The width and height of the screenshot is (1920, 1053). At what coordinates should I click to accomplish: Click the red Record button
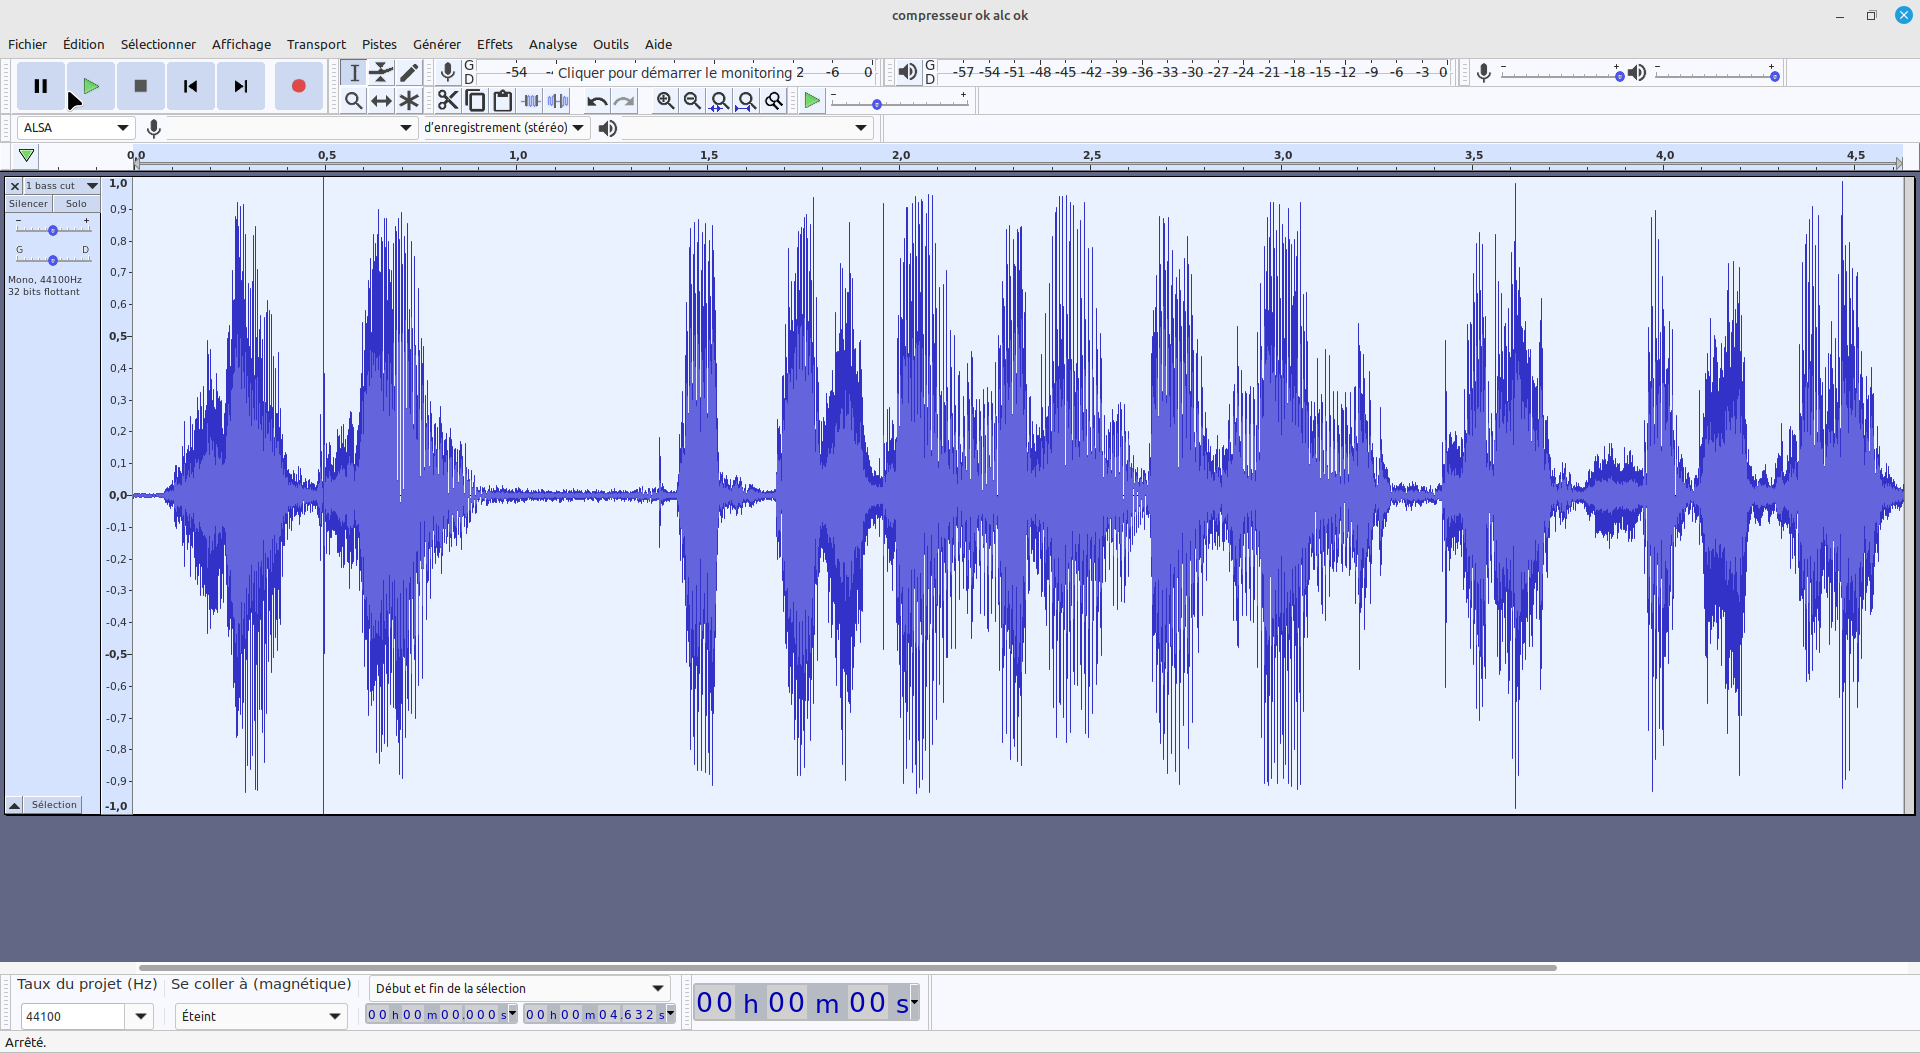(x=298, y=86)
